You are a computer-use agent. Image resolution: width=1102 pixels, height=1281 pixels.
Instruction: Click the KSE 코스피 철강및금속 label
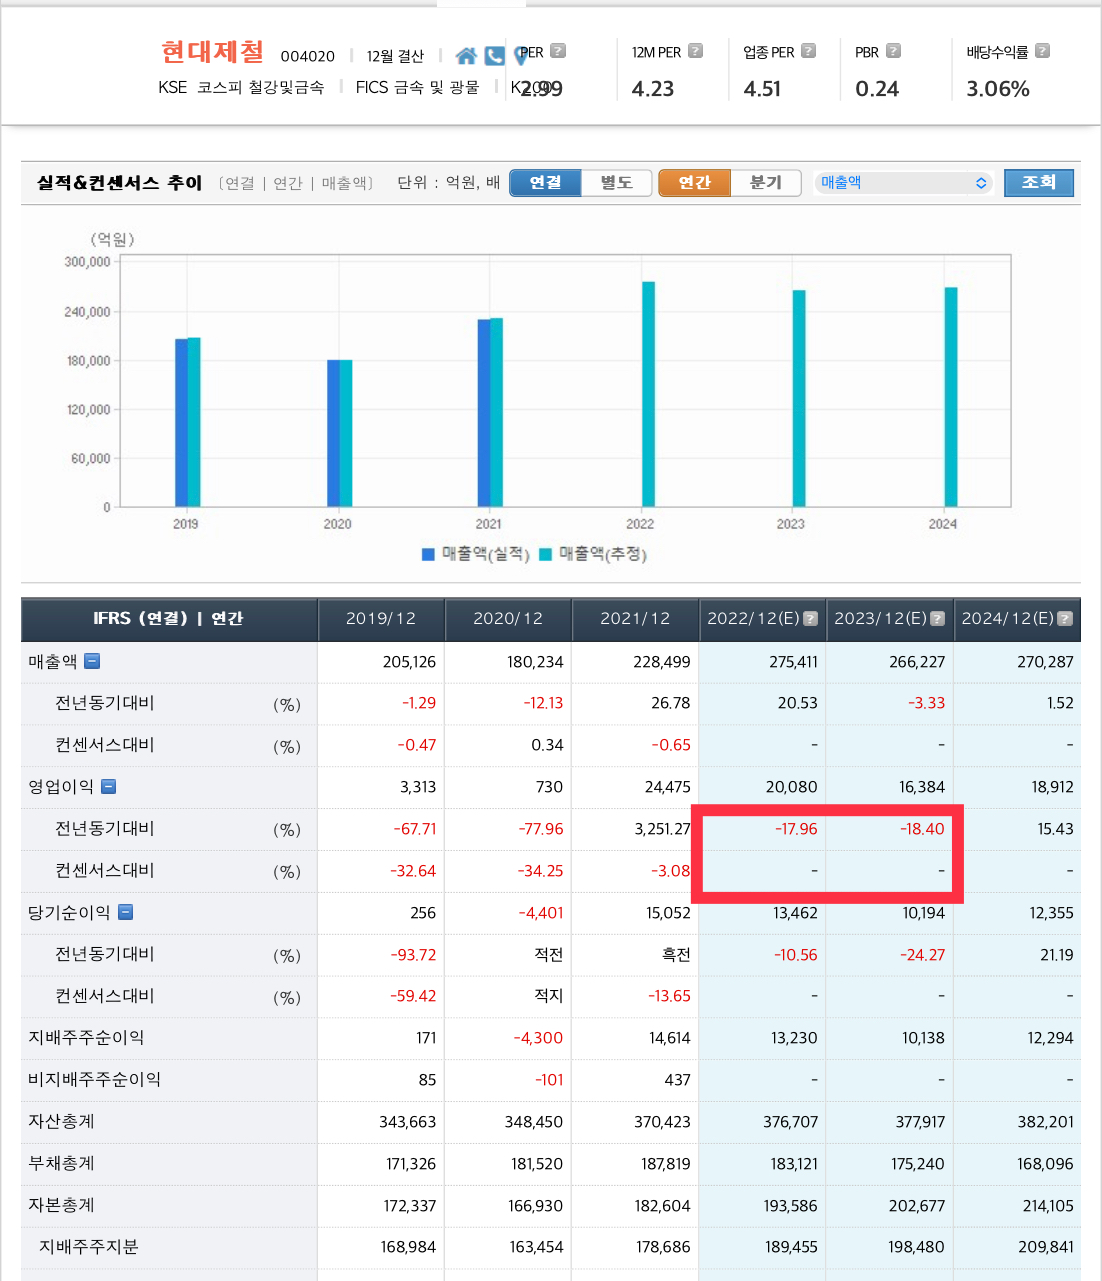coord(241,87)
